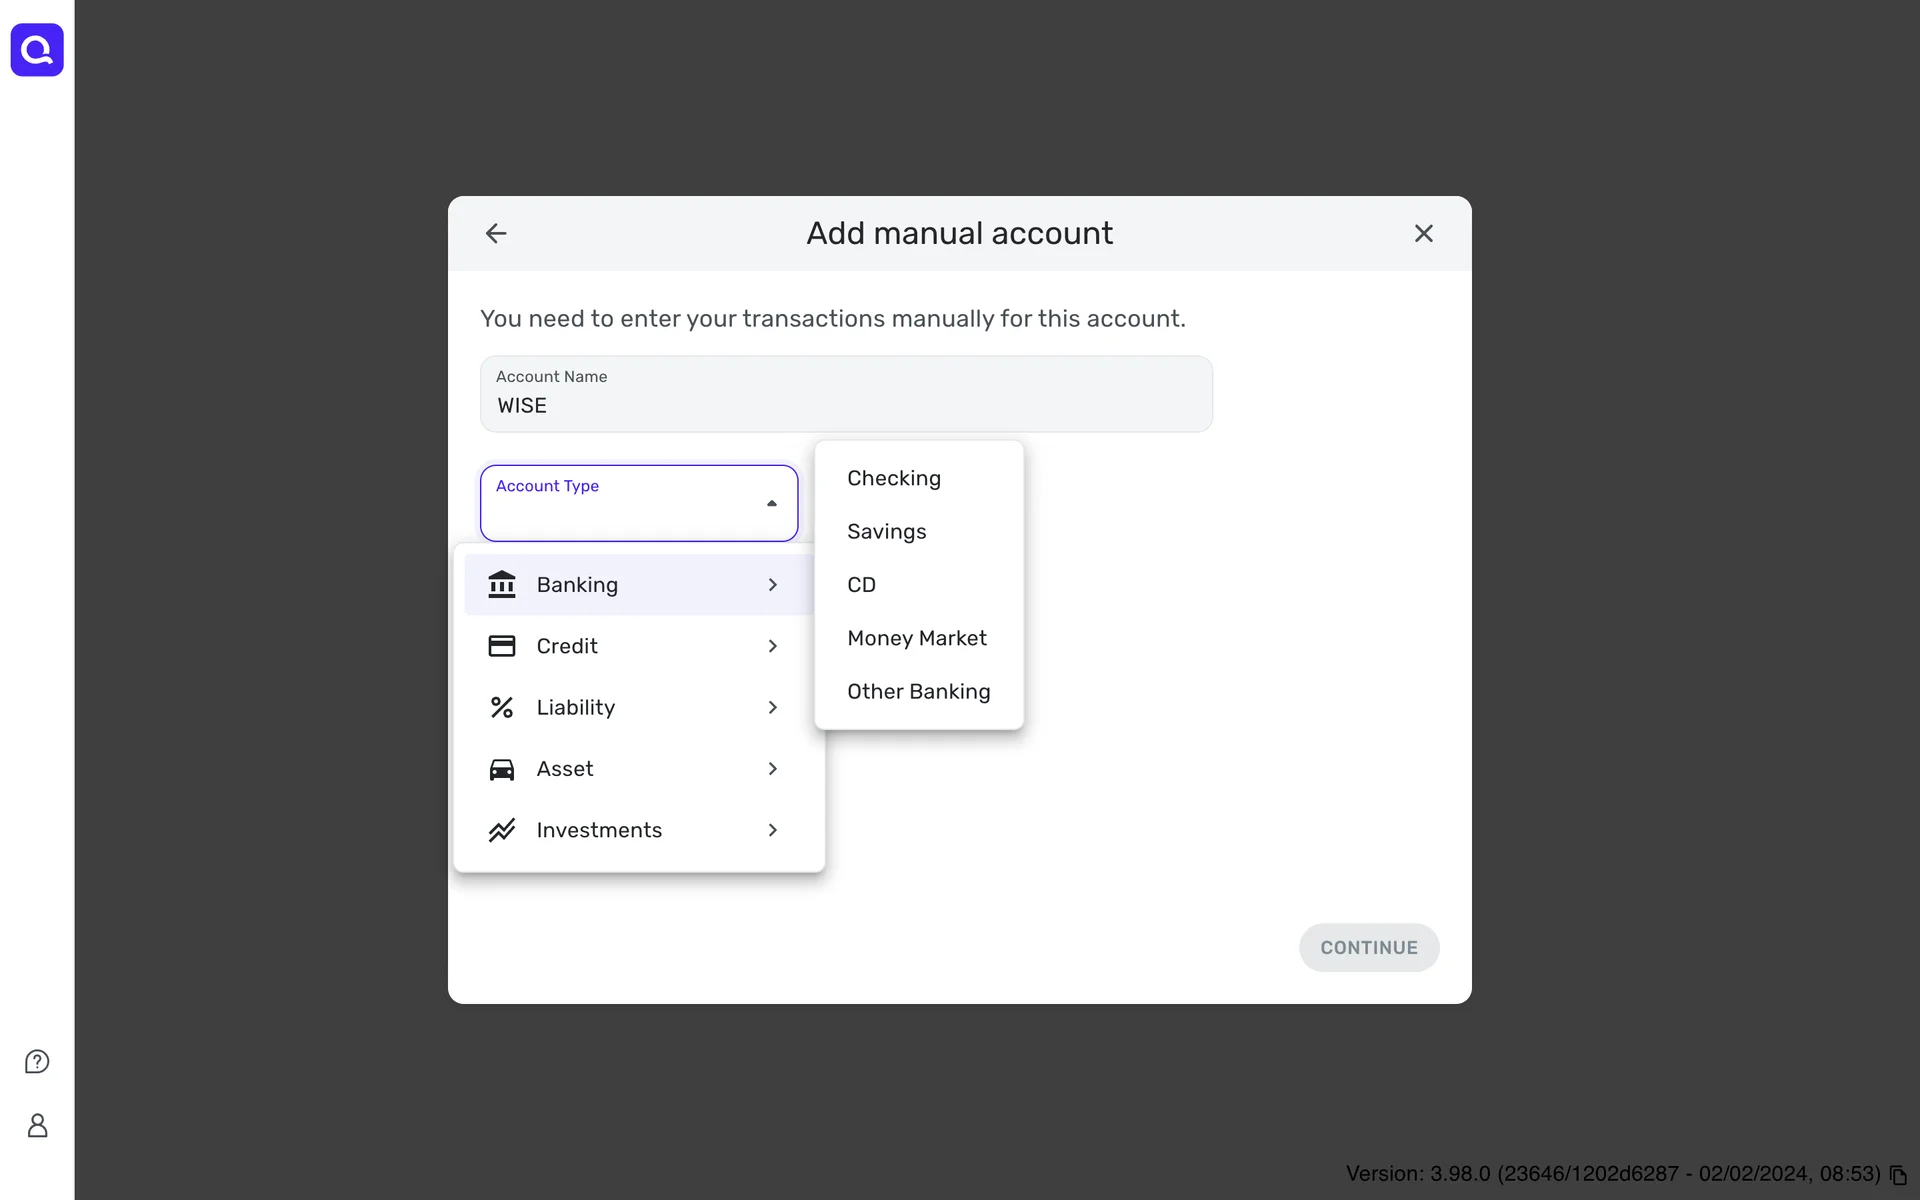Click the Banking bank building icon
The width and height of the screenshot is (1920, 1200).
pyautogui.click(x=502, y=585)
